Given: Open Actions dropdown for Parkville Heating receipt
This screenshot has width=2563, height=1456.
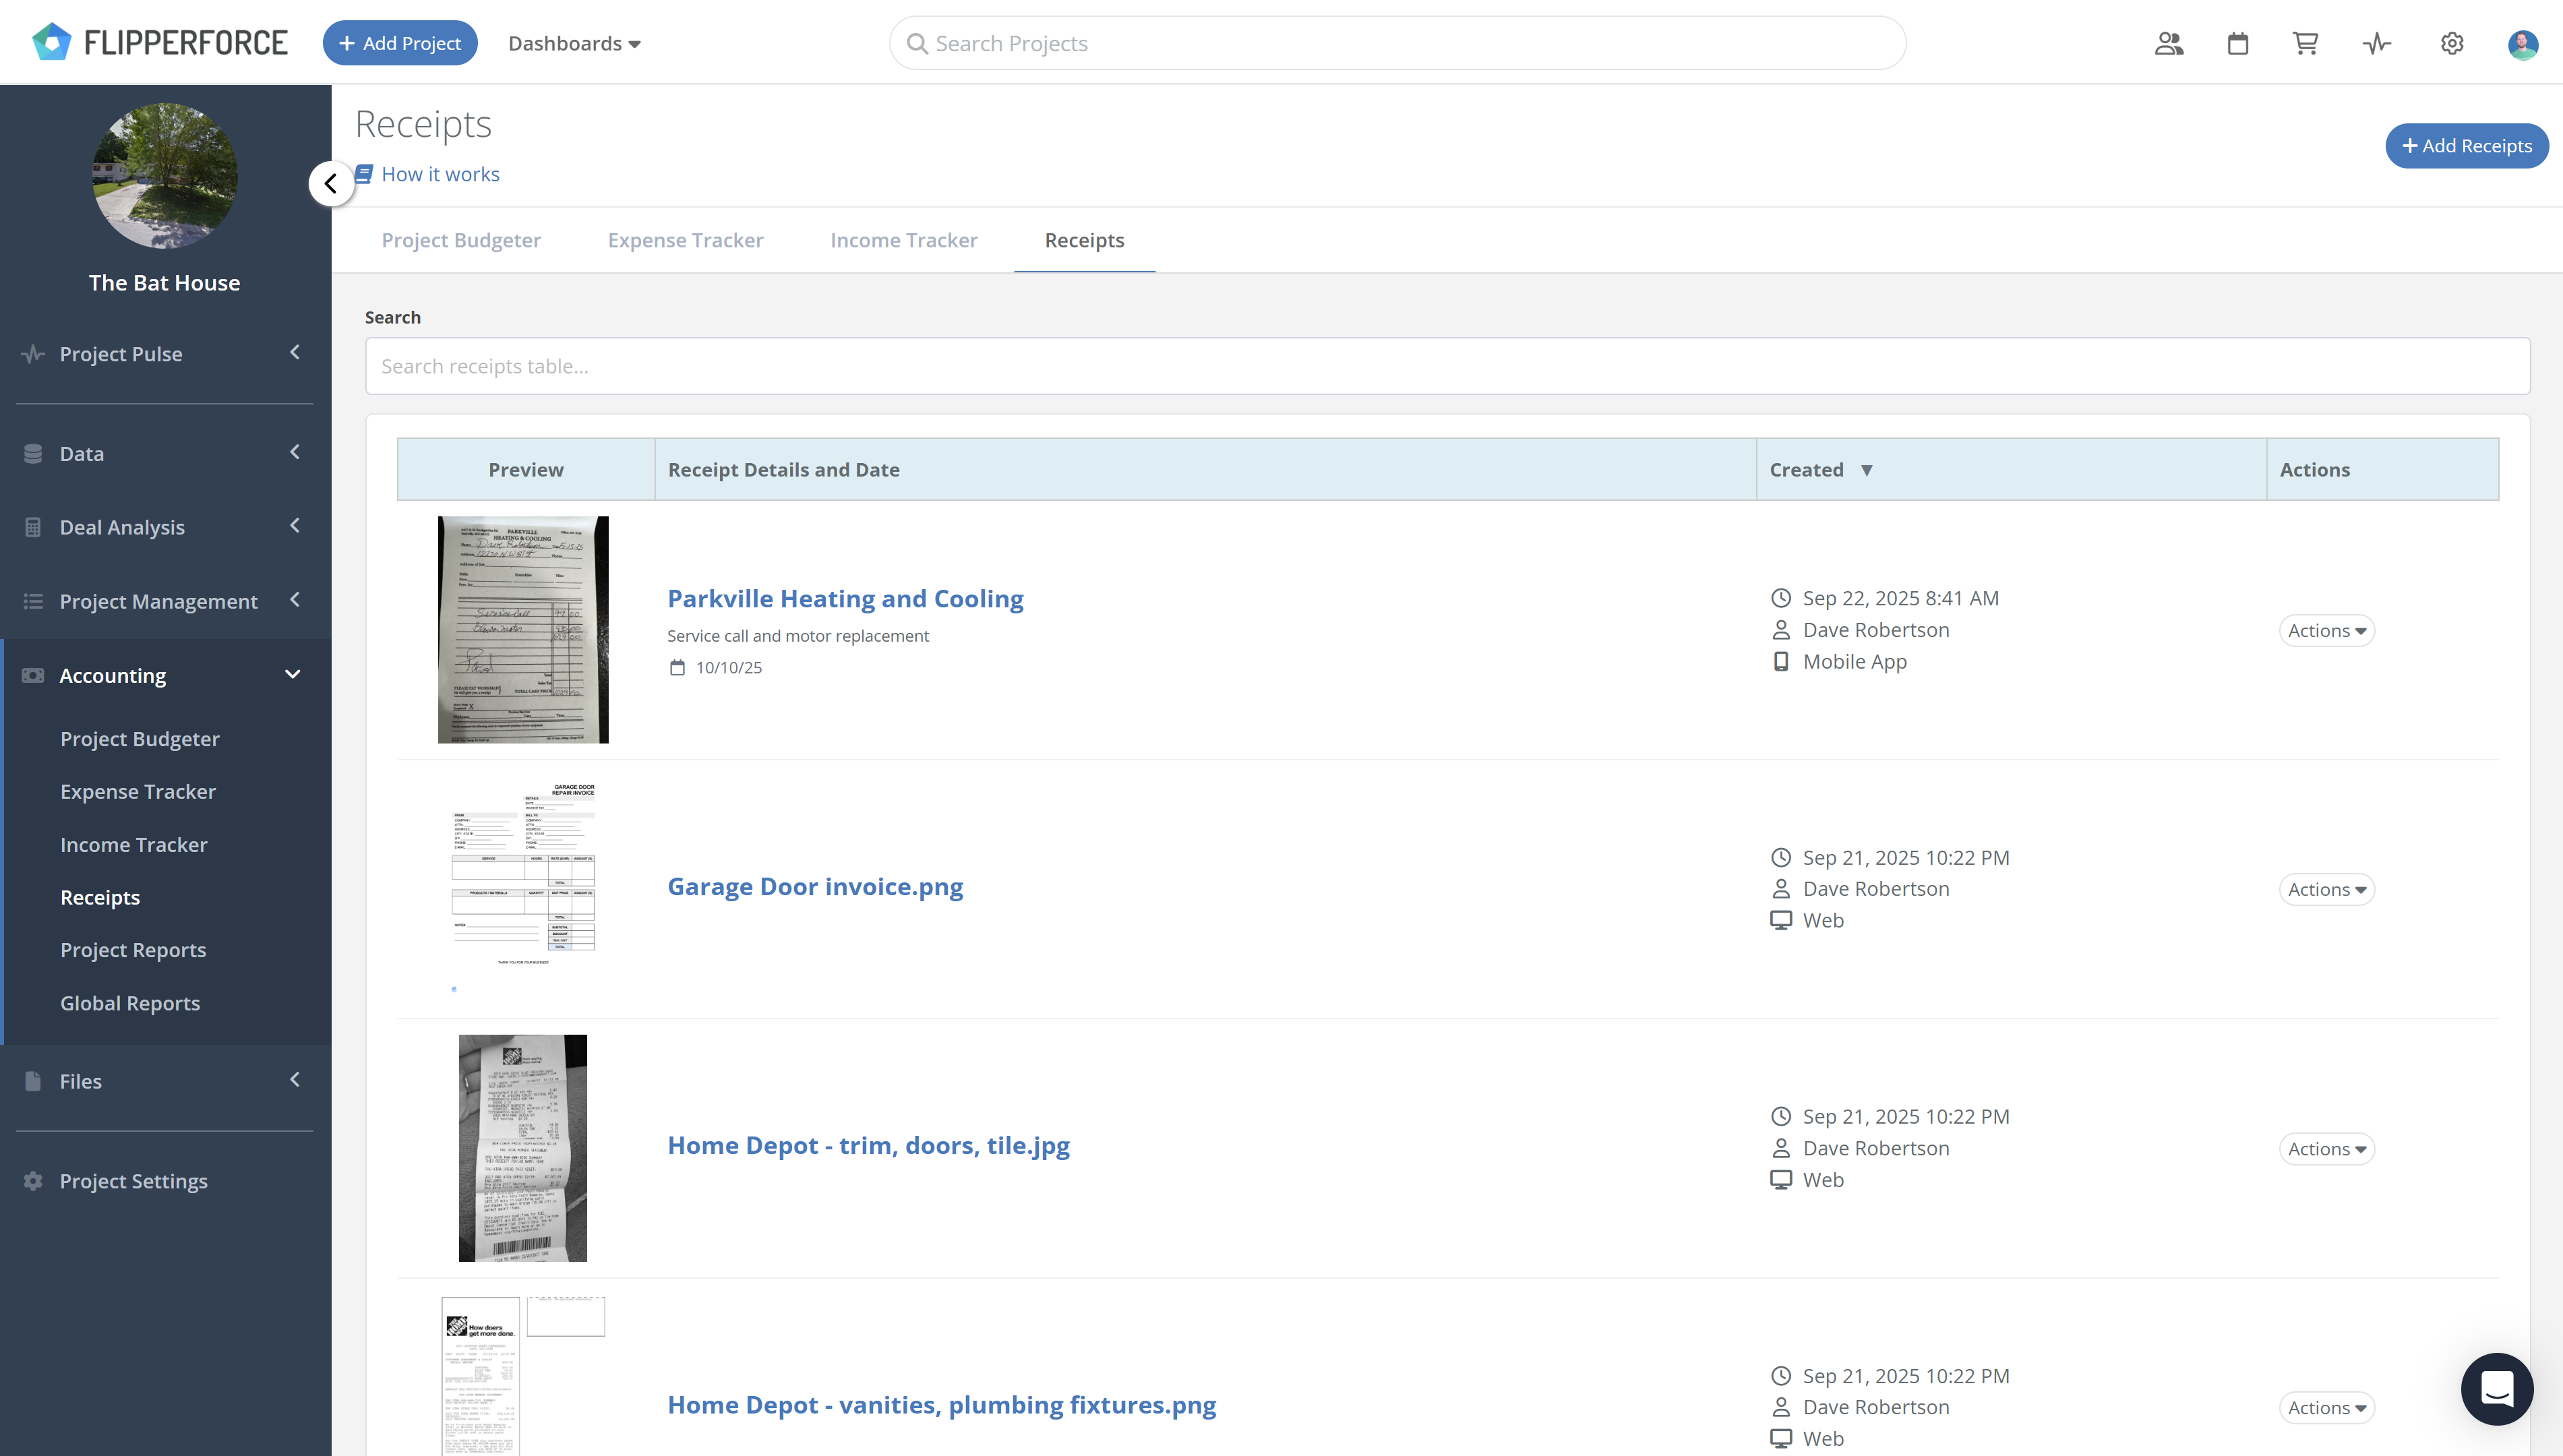Looking at the screenshot, I should click(x=2326, y=630).
